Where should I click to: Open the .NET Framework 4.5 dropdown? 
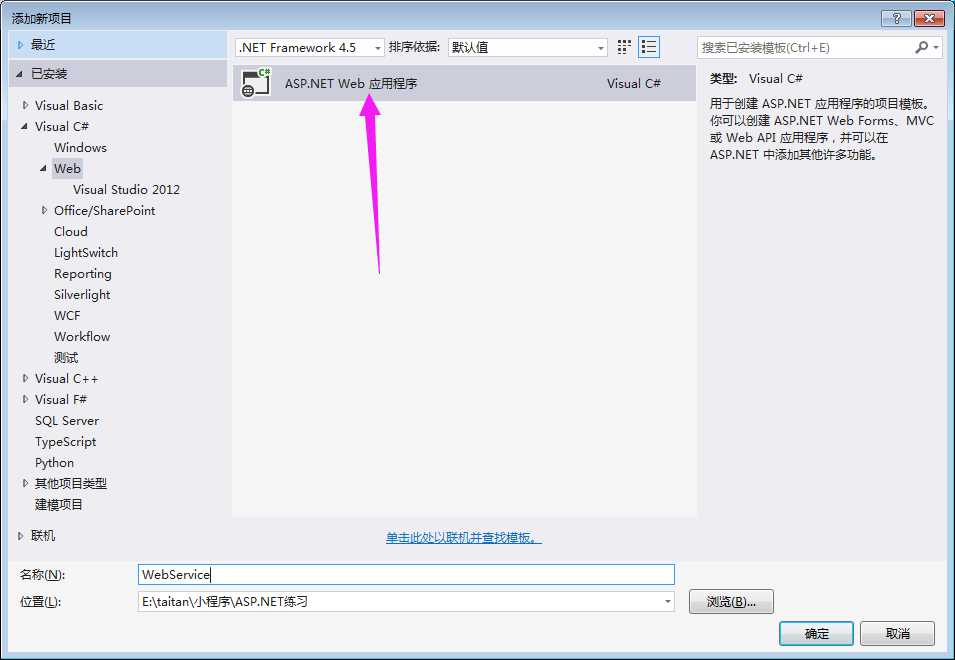click(310, 47)
